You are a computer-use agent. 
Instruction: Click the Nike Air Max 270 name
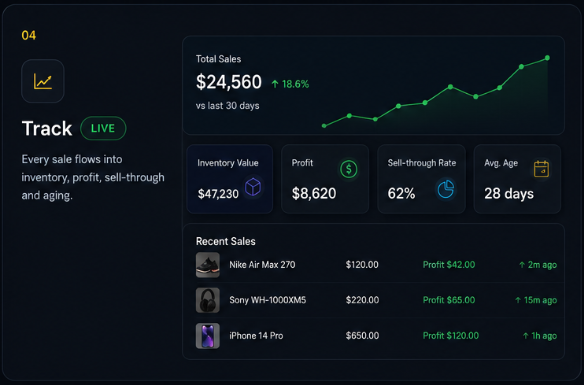coord(262,265)
